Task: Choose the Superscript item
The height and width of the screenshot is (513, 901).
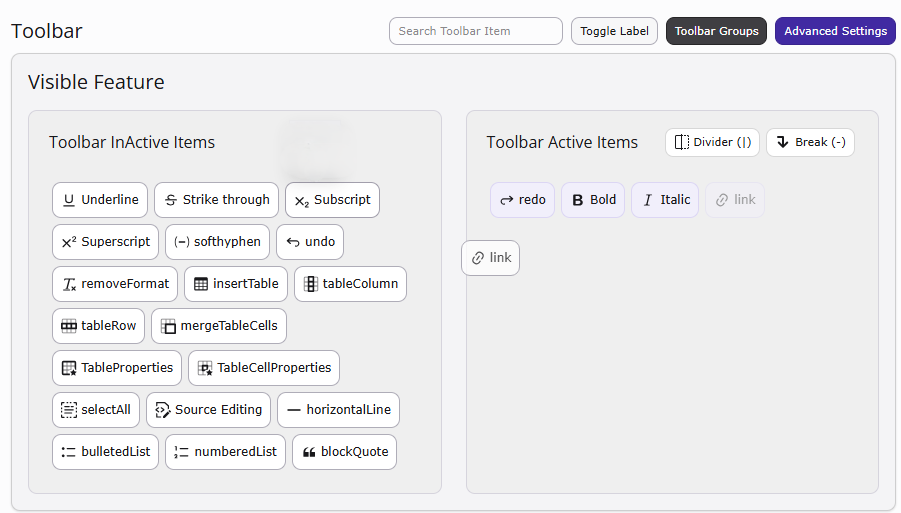Action: [106, 242]
